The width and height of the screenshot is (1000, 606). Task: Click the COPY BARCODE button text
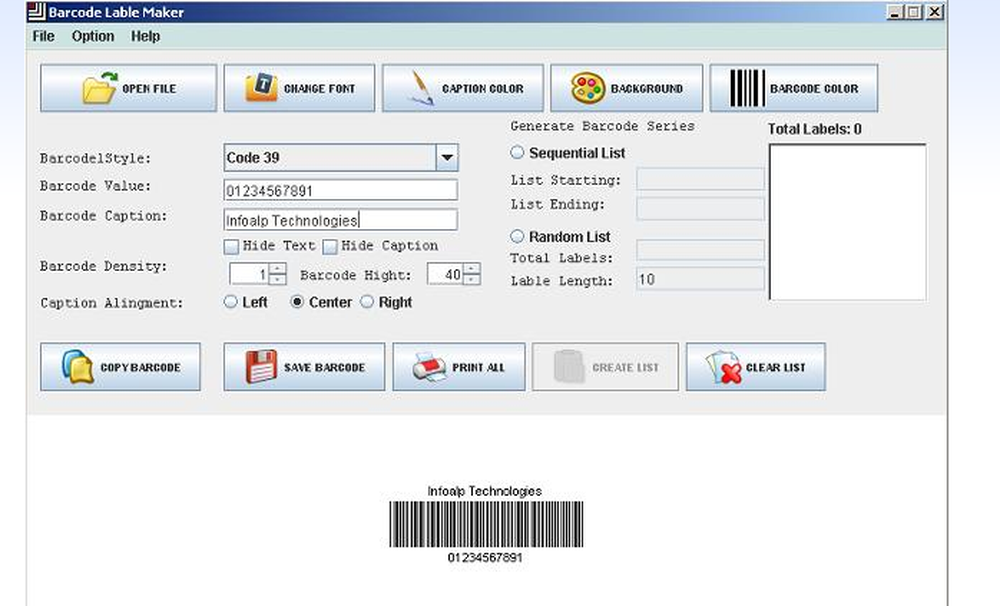coord(140,367)
